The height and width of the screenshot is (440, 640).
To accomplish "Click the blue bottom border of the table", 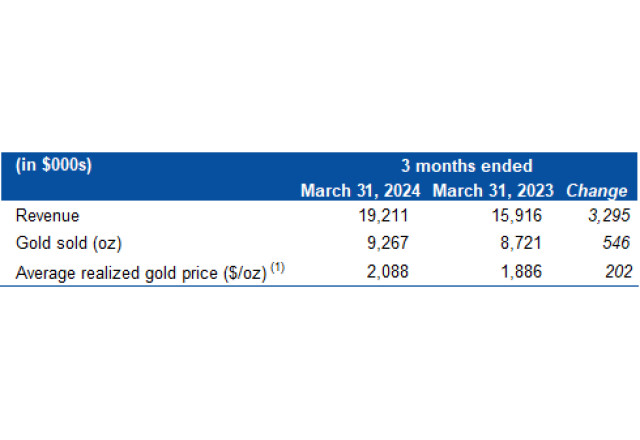I will pyautogui.click(x=320, y=284).
